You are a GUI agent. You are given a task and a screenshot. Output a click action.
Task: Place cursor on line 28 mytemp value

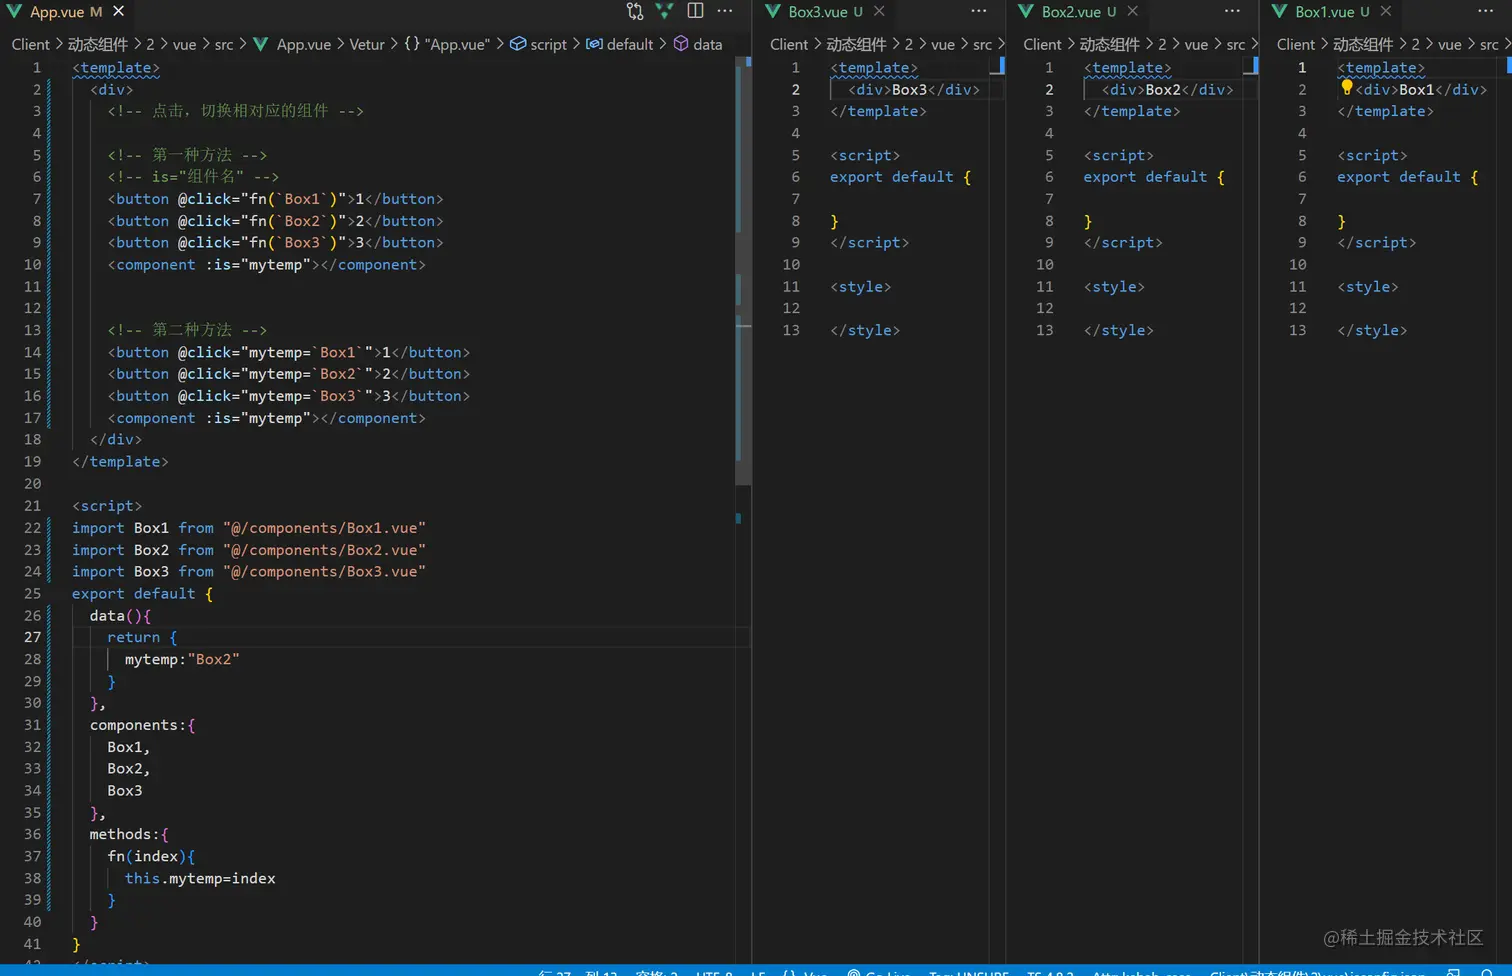tap(213, 659)
